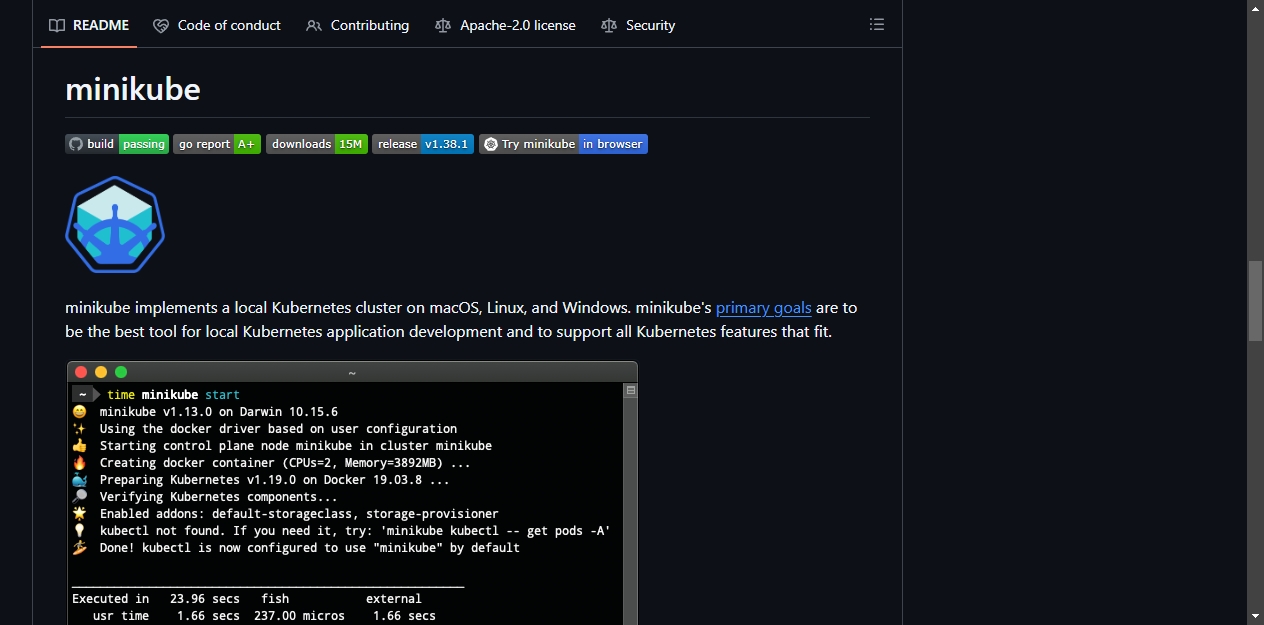
Task: Follow the primary goals link
Action: click(763, 308)
